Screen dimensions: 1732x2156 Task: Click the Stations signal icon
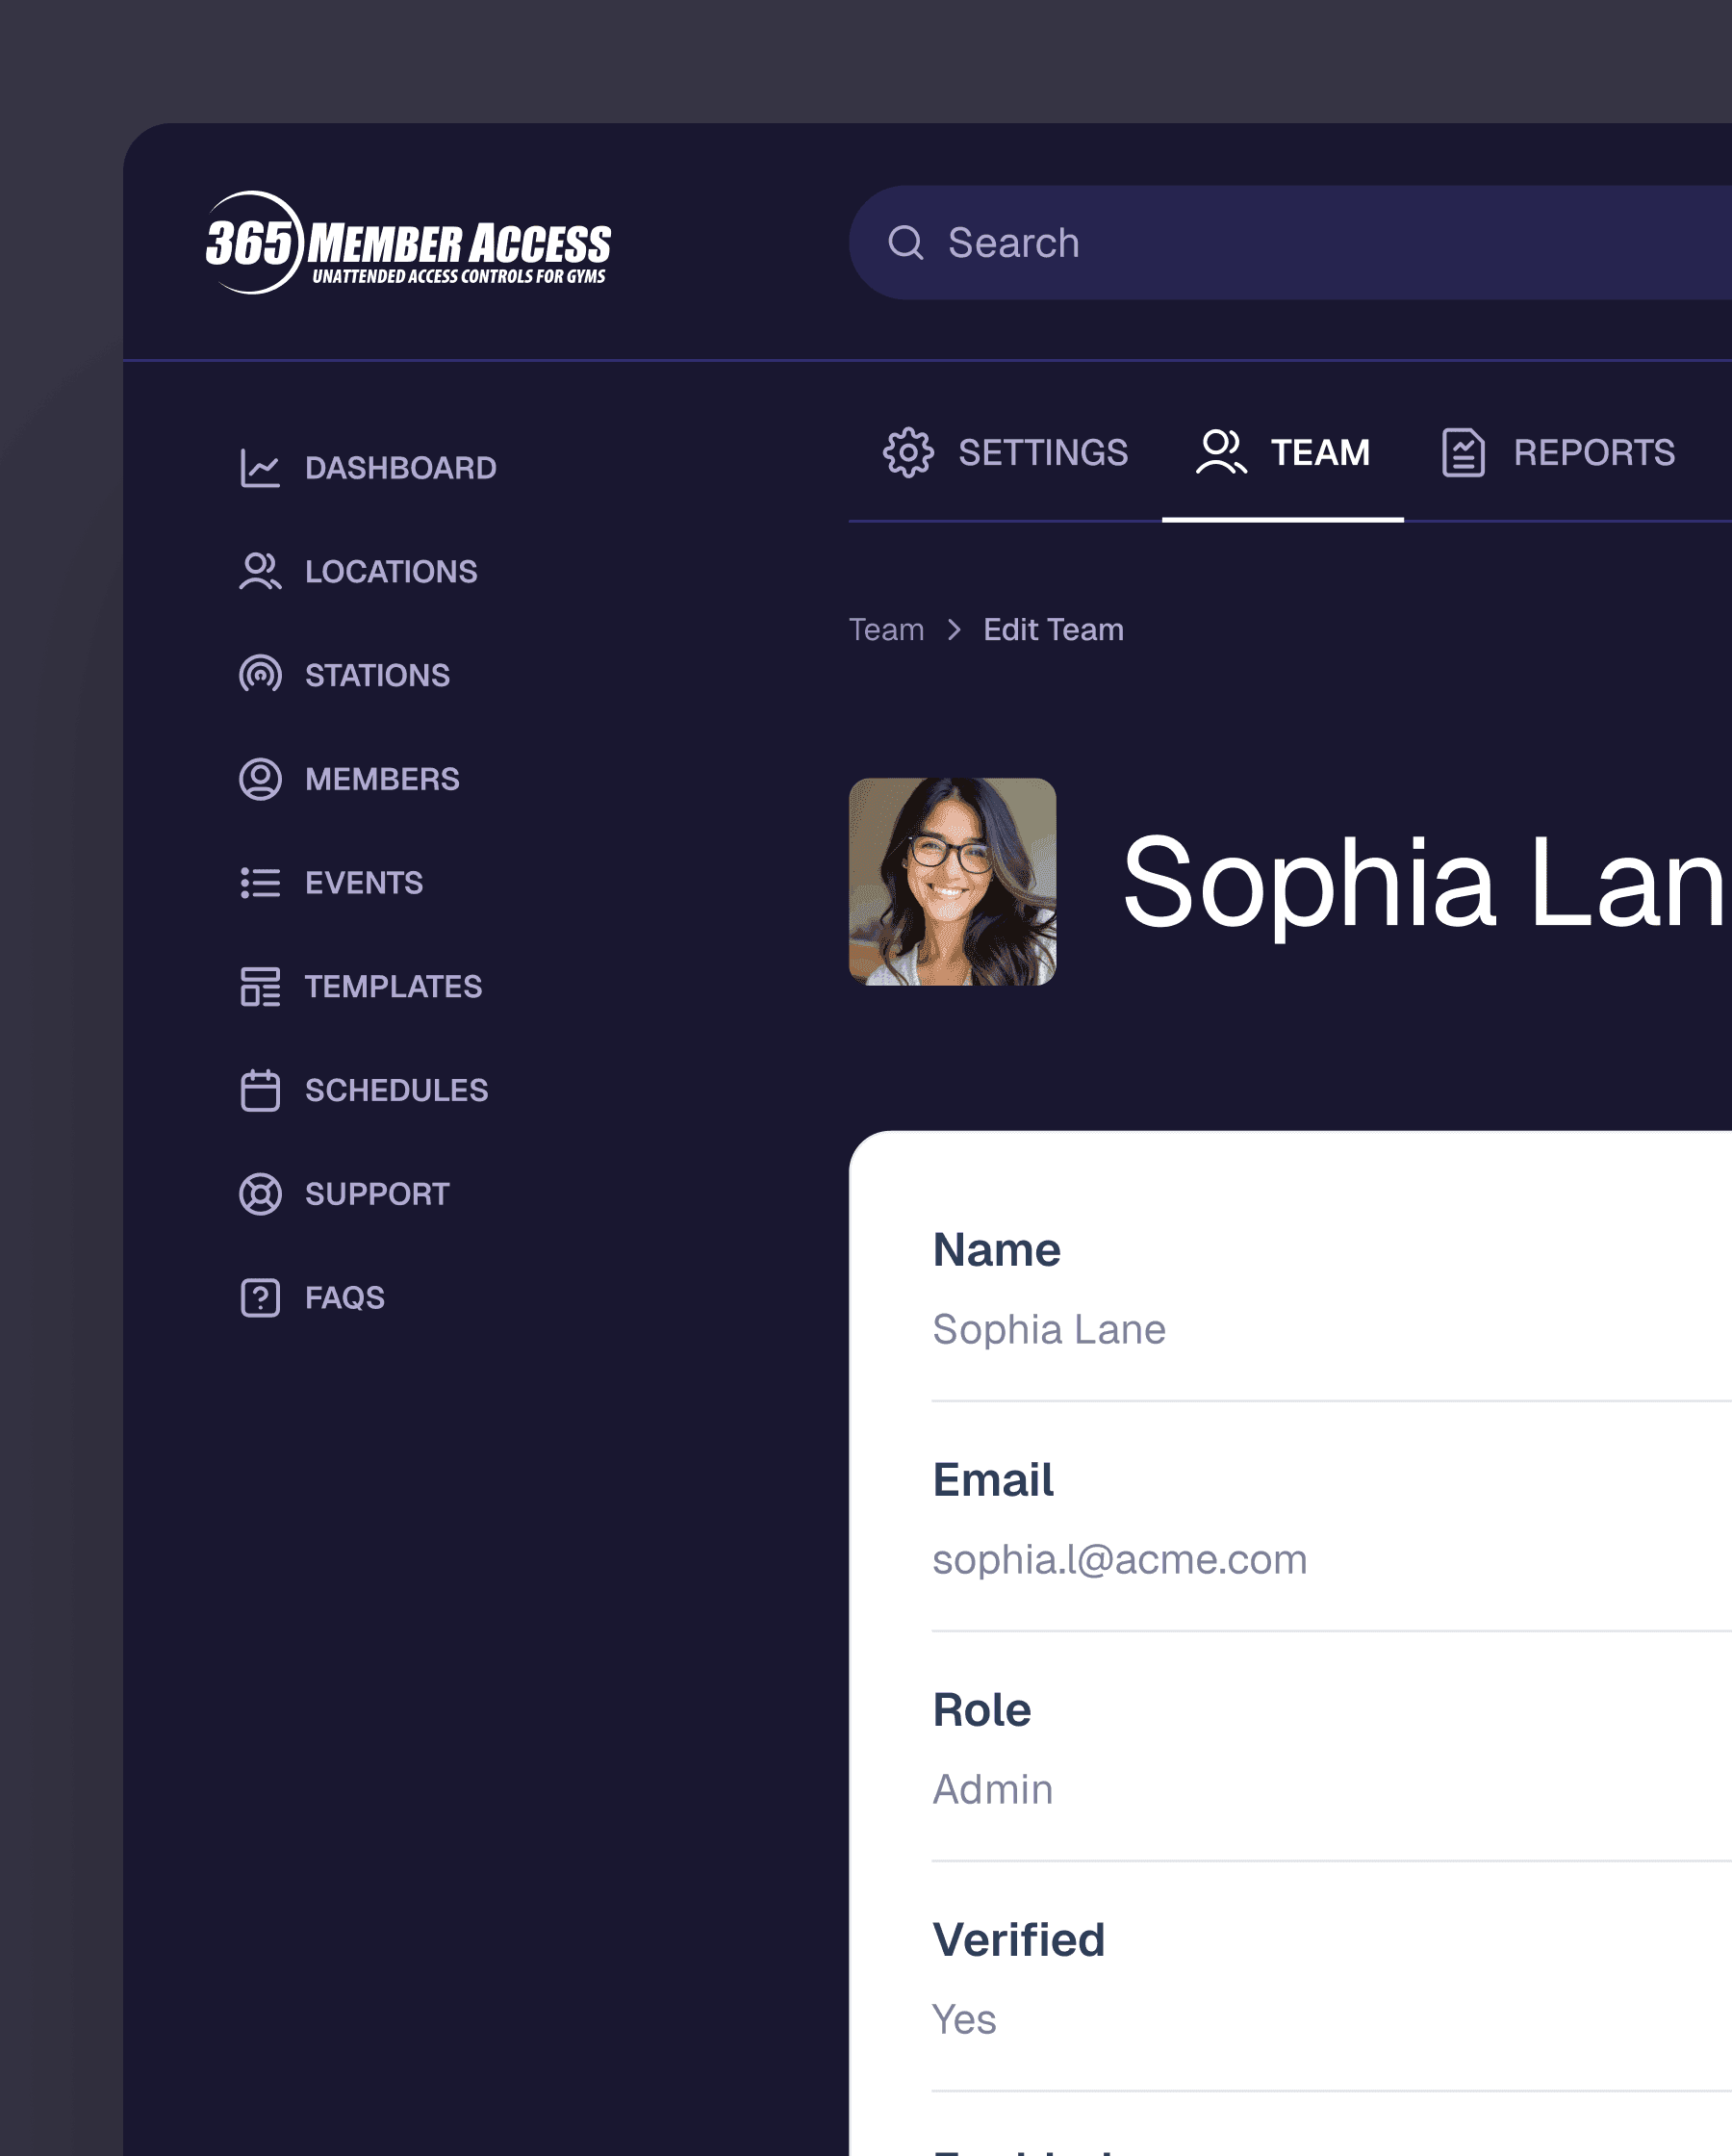point(260,675)
